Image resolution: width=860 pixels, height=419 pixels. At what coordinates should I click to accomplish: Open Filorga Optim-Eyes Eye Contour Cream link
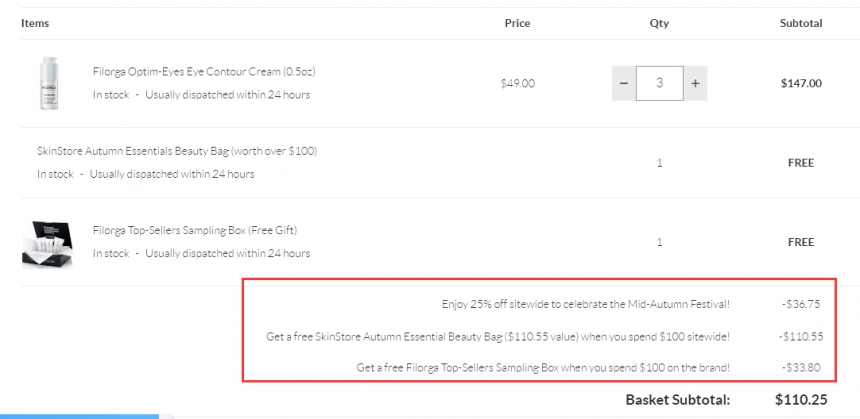point(204,72)
